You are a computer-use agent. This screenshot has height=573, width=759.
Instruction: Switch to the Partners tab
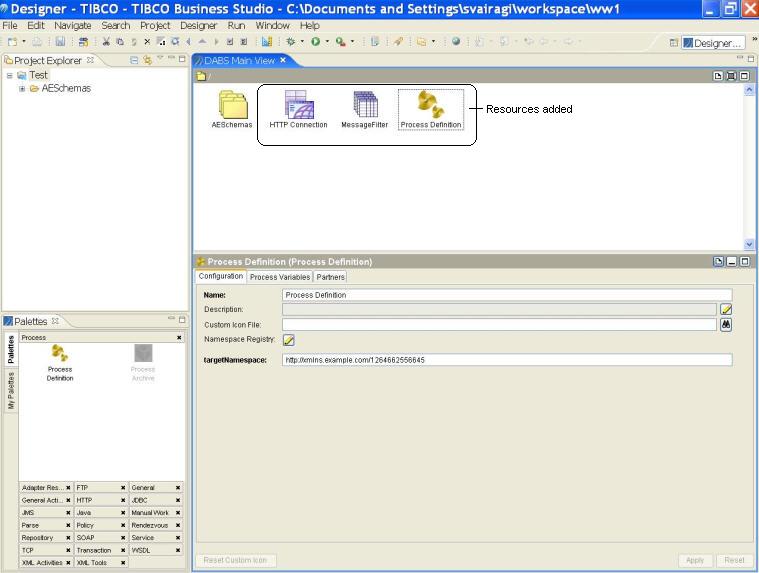click(331, 277)
